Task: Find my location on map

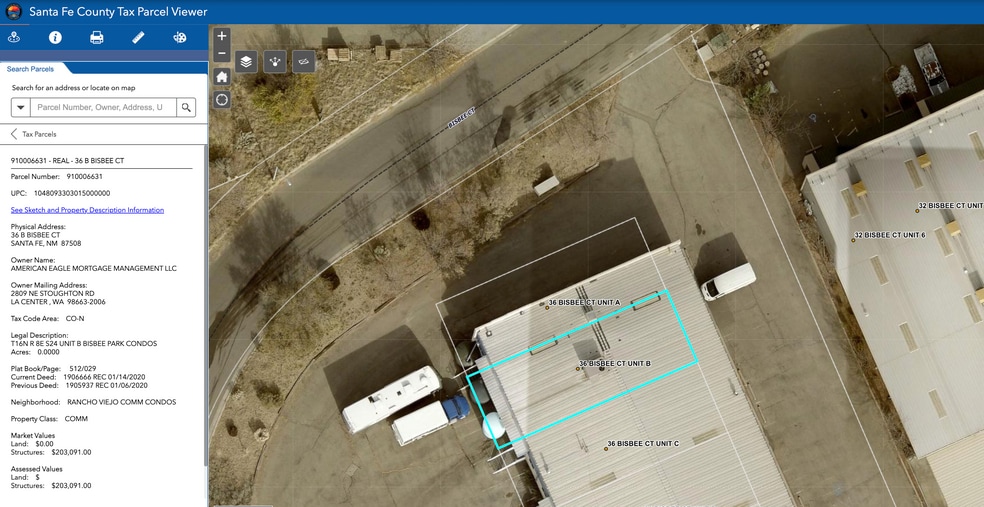Action: pos(222,100)
